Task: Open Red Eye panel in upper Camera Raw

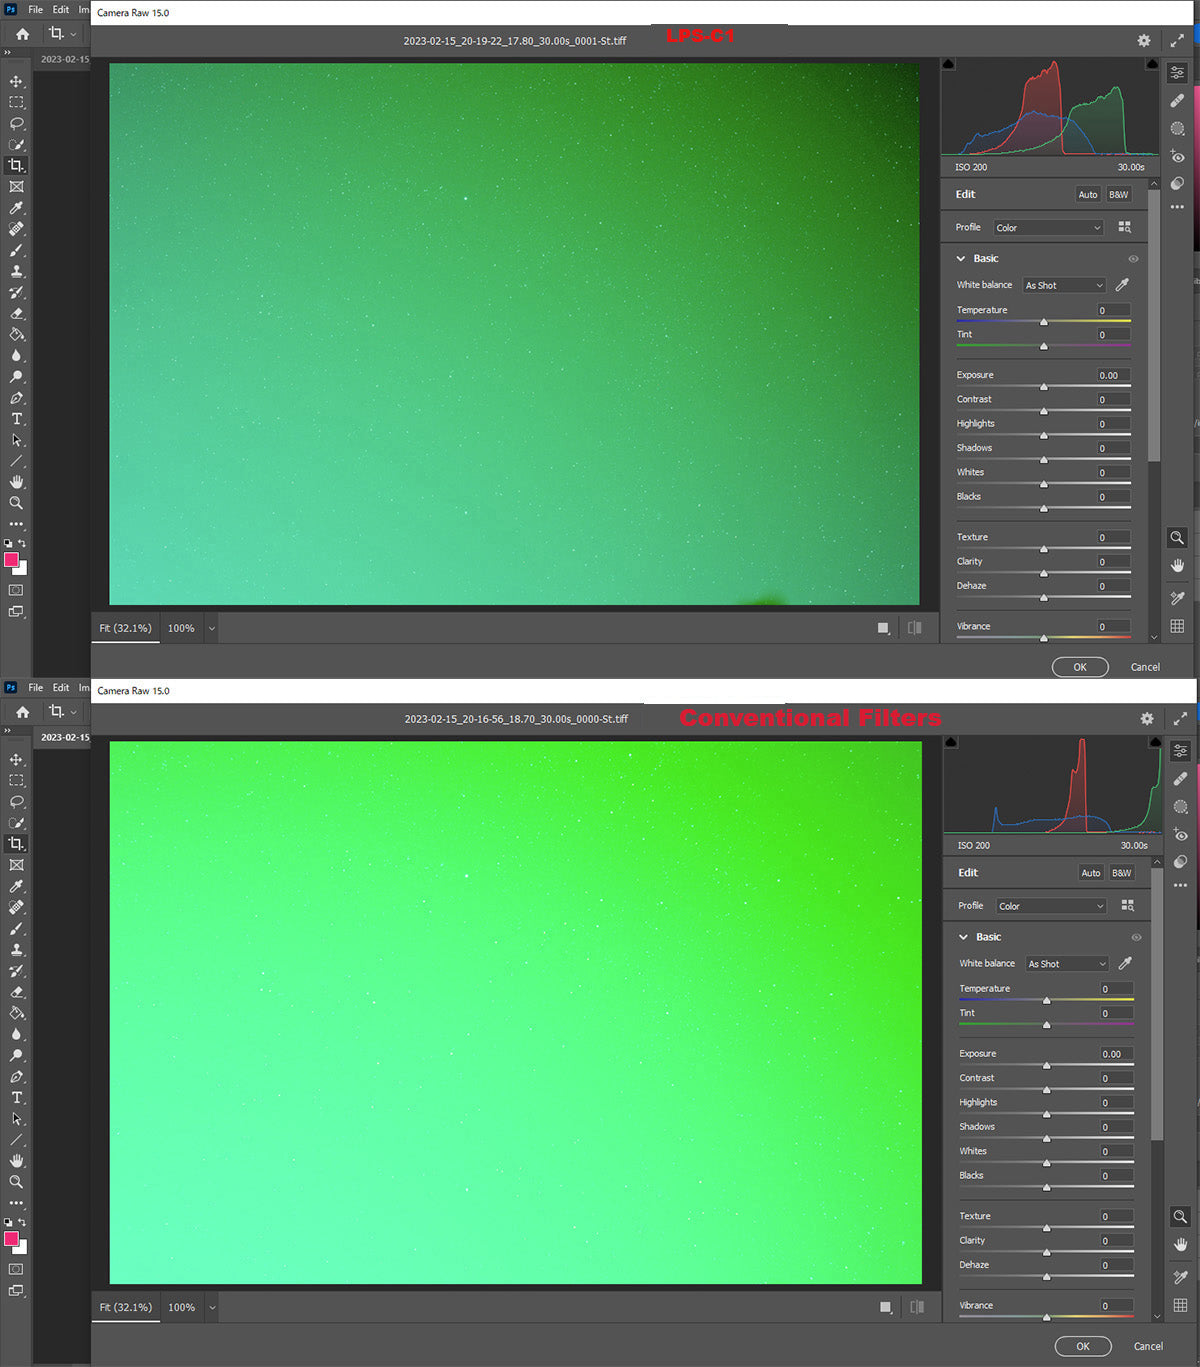Action: coord(1178,156)
